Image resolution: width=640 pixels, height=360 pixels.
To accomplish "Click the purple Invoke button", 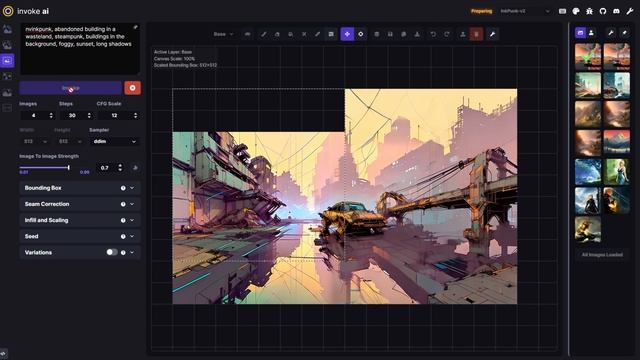I will (71, 88).
